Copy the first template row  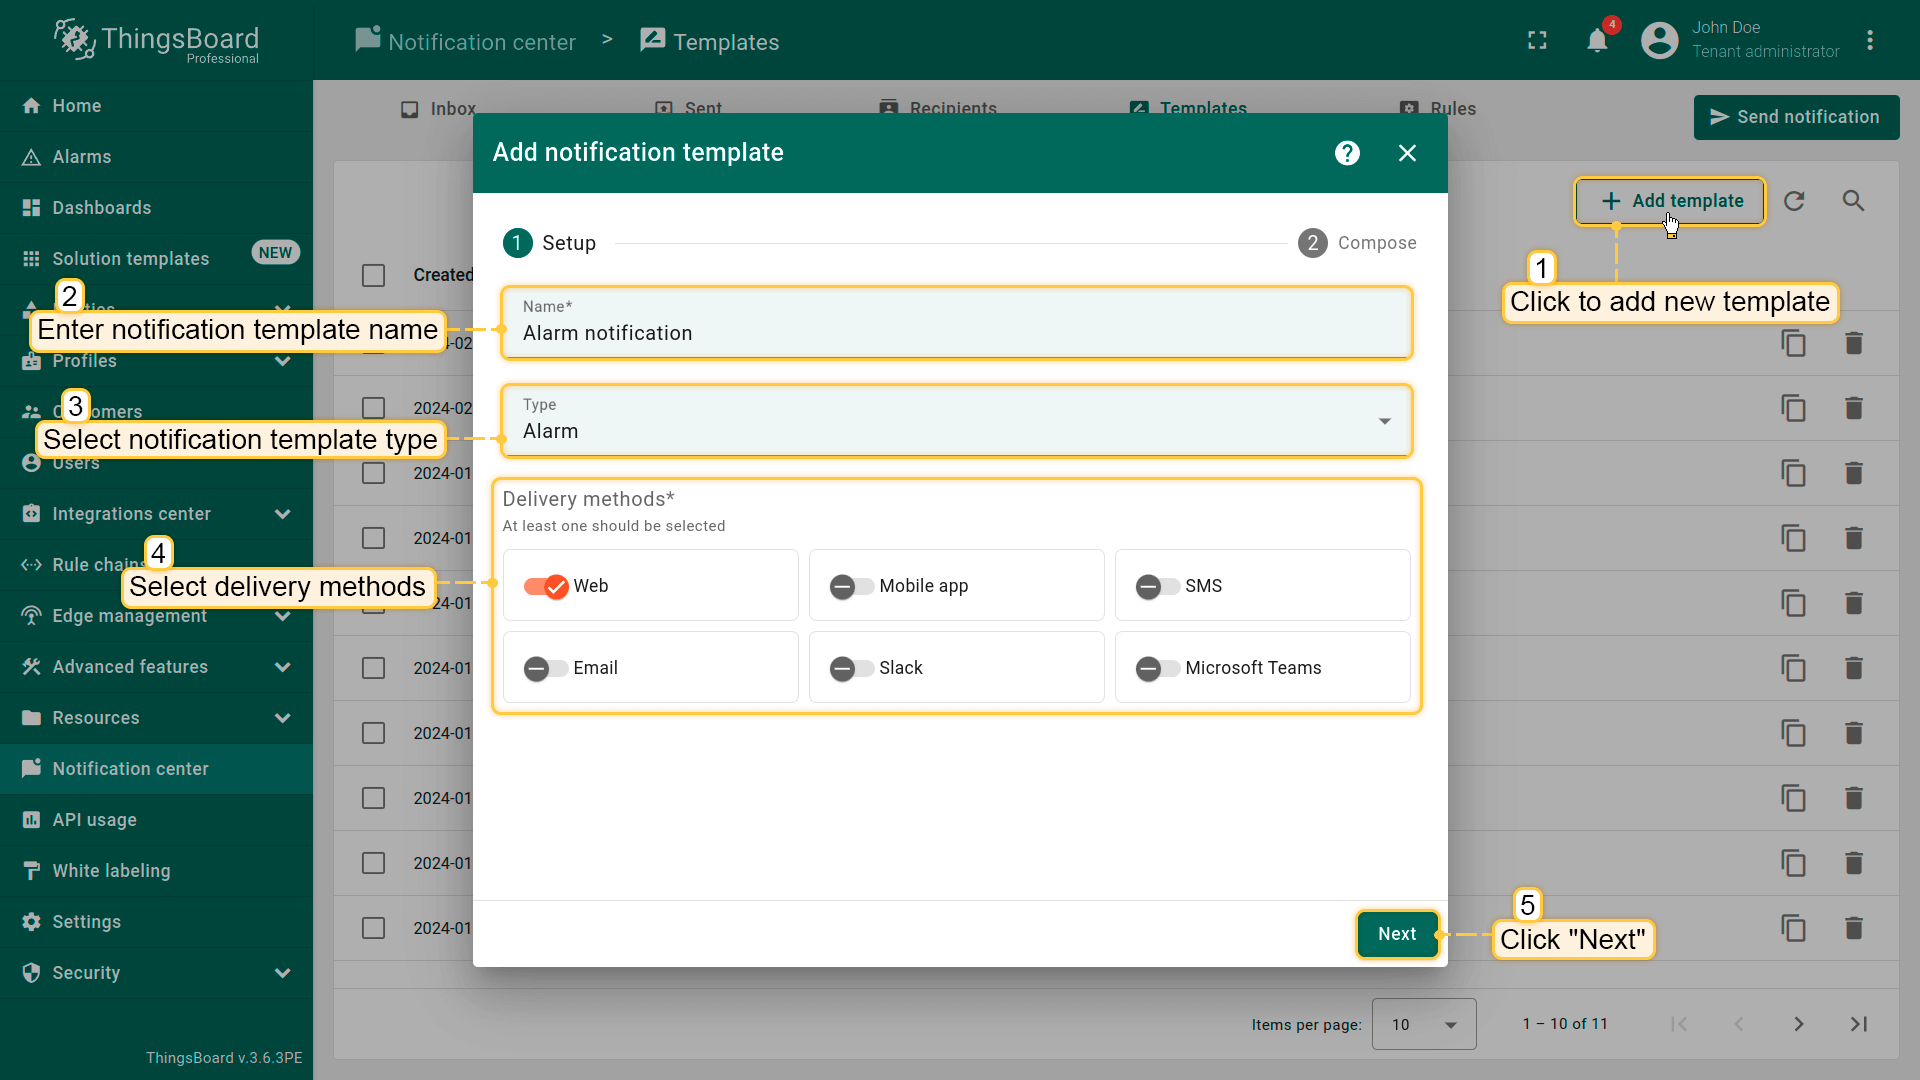[x=1793, y=343]
